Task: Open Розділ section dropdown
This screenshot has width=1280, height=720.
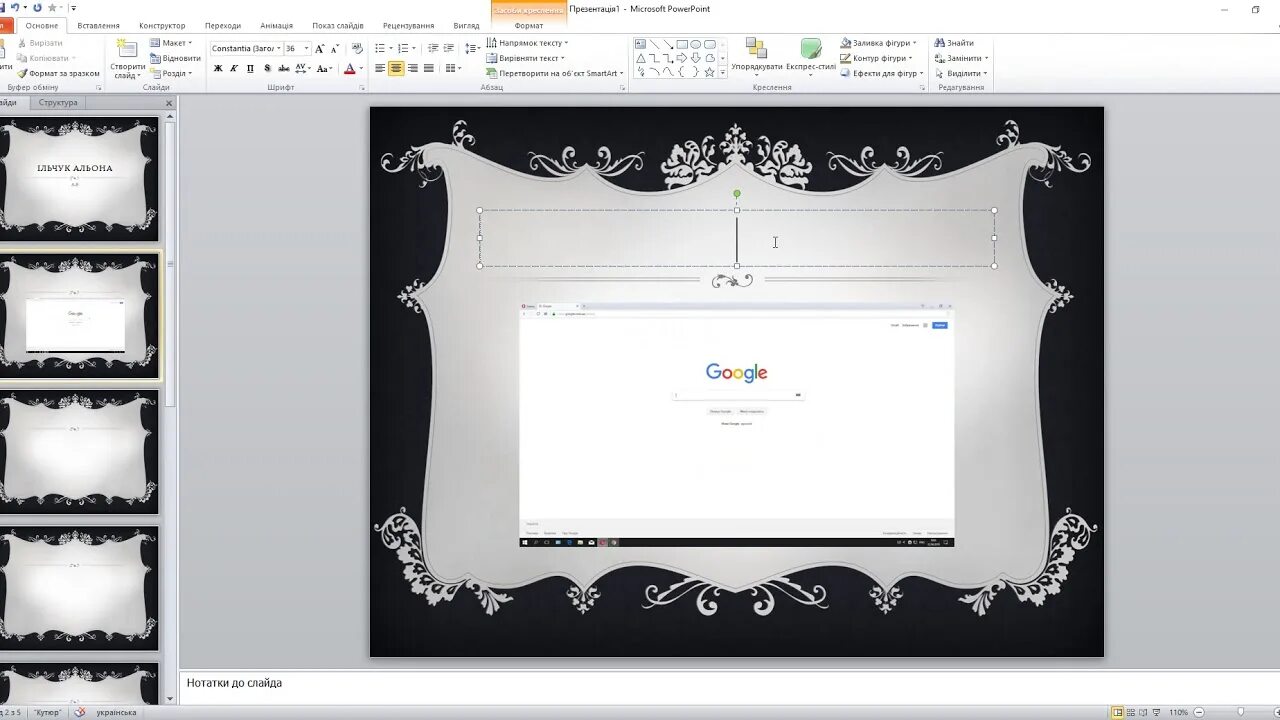Action: (x=172, y=73)
